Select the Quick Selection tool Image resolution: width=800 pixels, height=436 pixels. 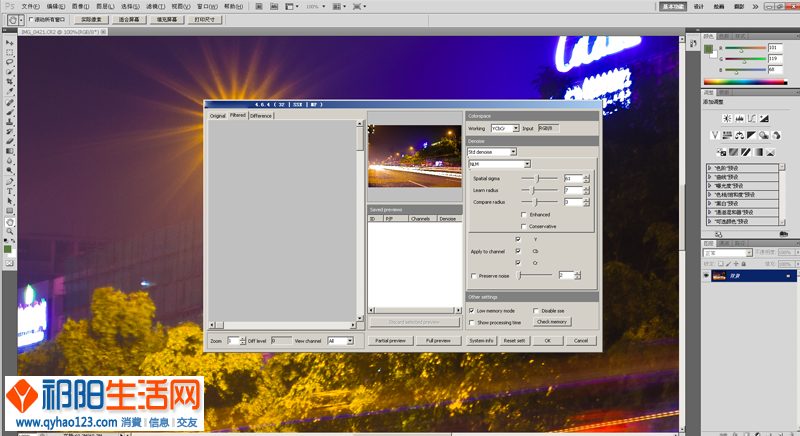(9, 72)
